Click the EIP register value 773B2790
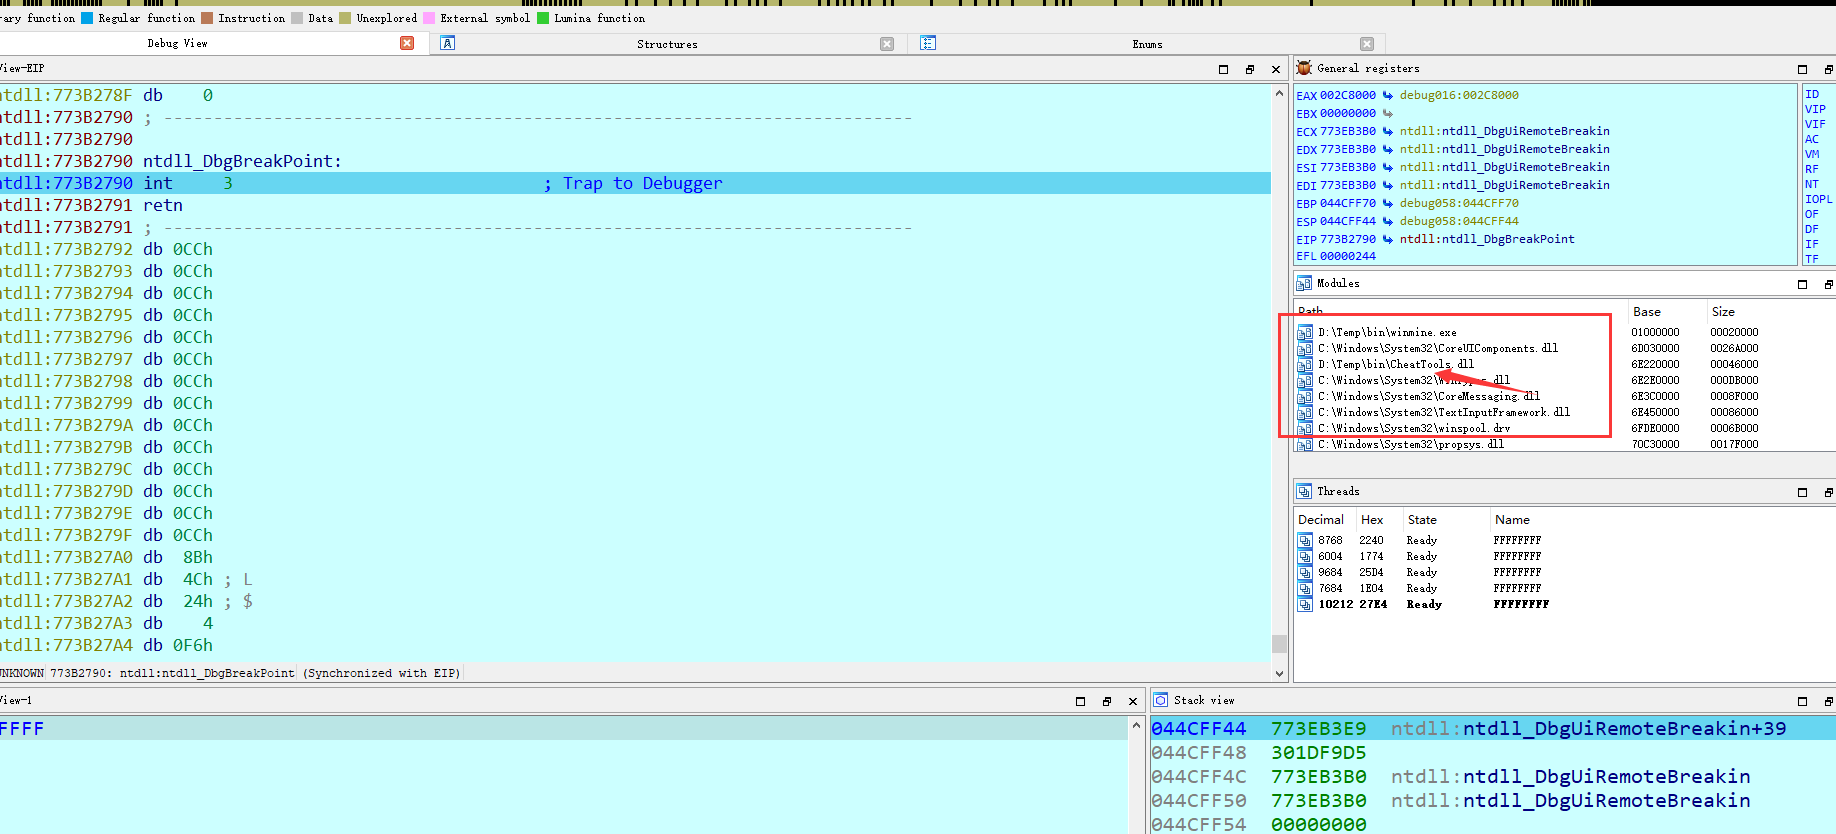Image resolution: width=1836 pixels, height=834 pixels. pos(1348,239)
